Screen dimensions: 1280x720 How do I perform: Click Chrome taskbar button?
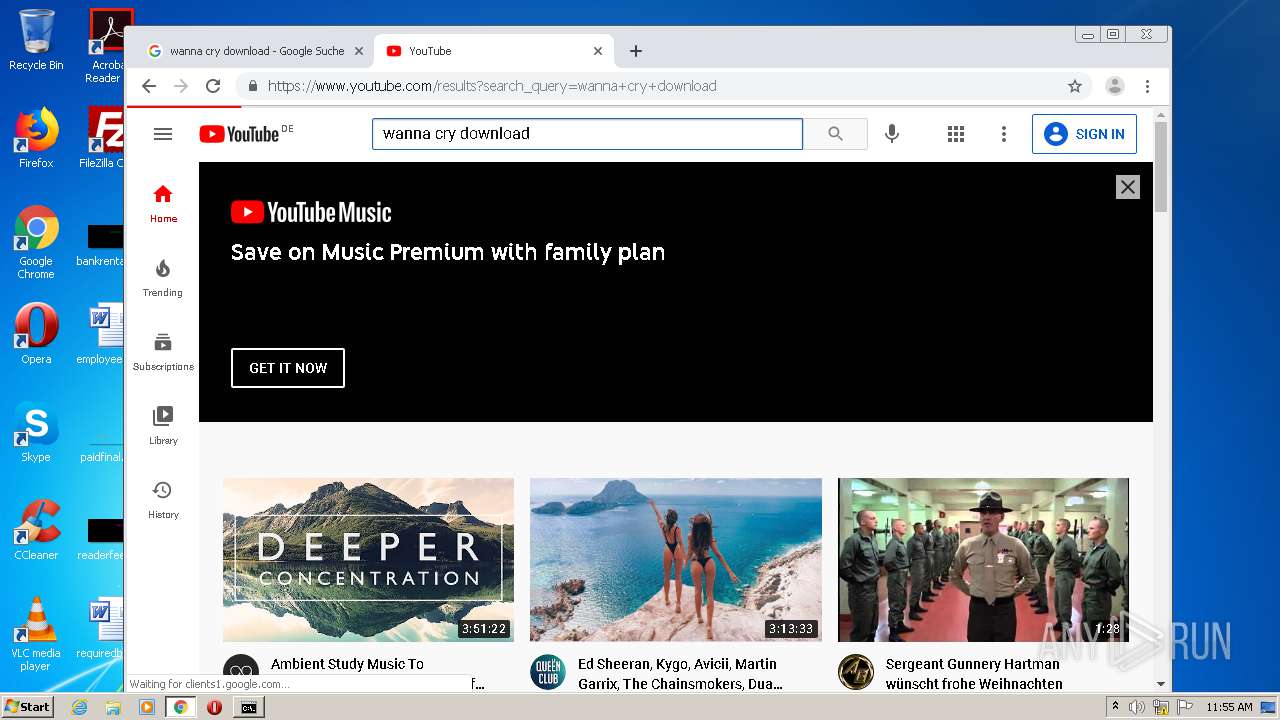pos(181,707)
